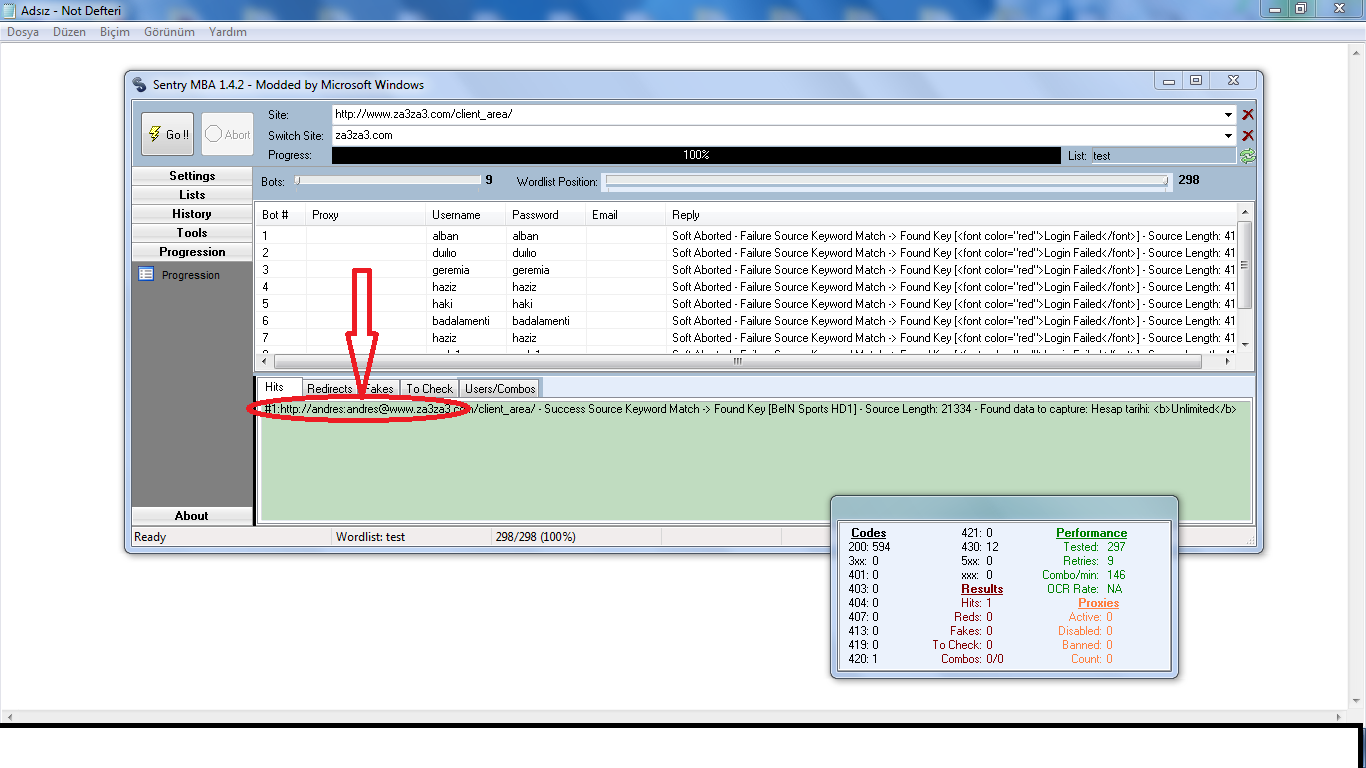Click the greyed-out Abort button
Viewport: 1366px width, 768px height.
tap(227, 134)
